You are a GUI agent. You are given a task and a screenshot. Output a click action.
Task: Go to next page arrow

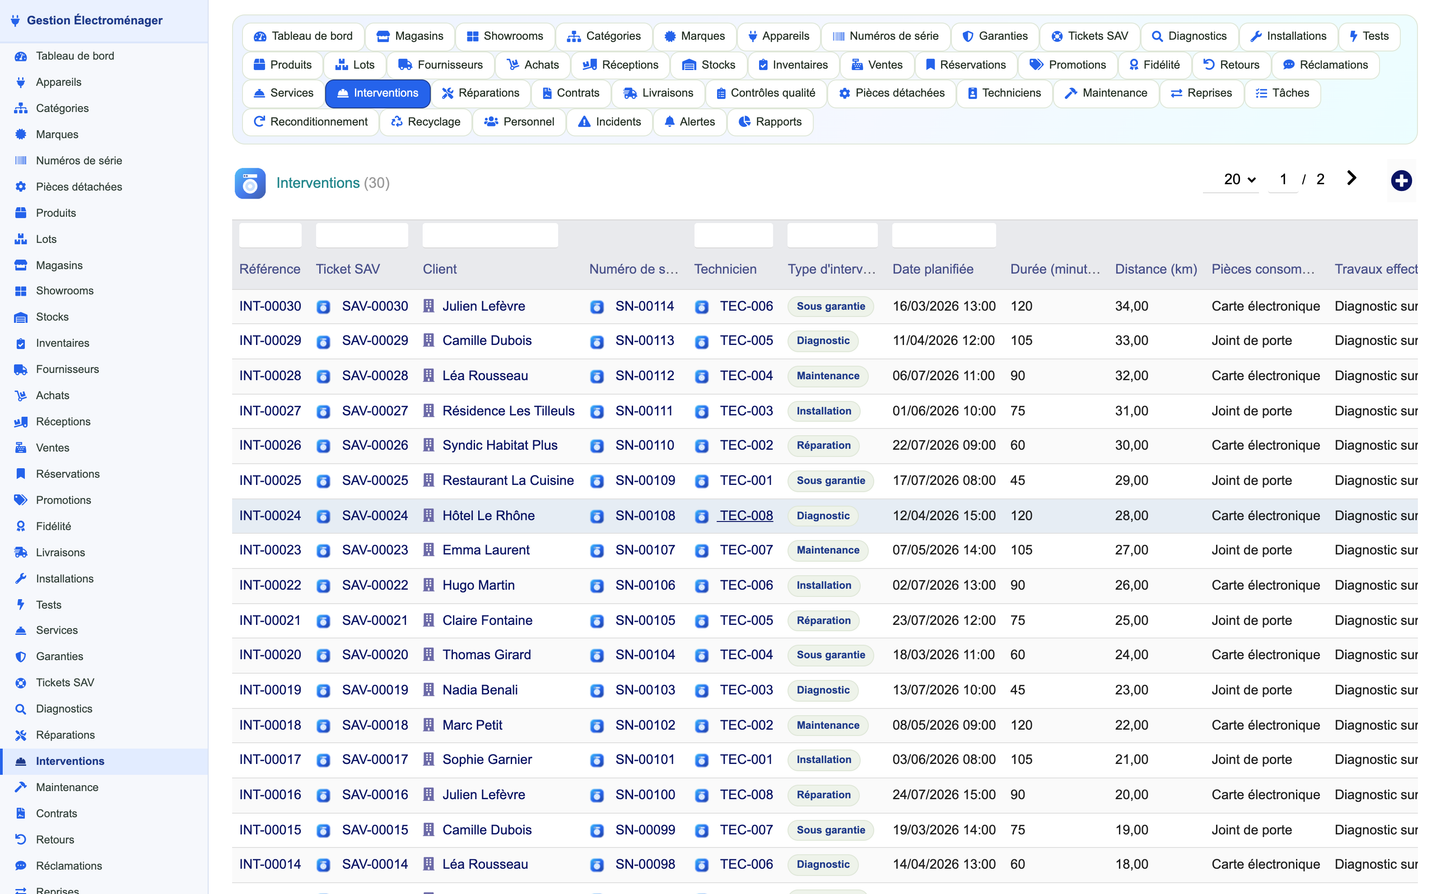click(x=1351, y=178)
